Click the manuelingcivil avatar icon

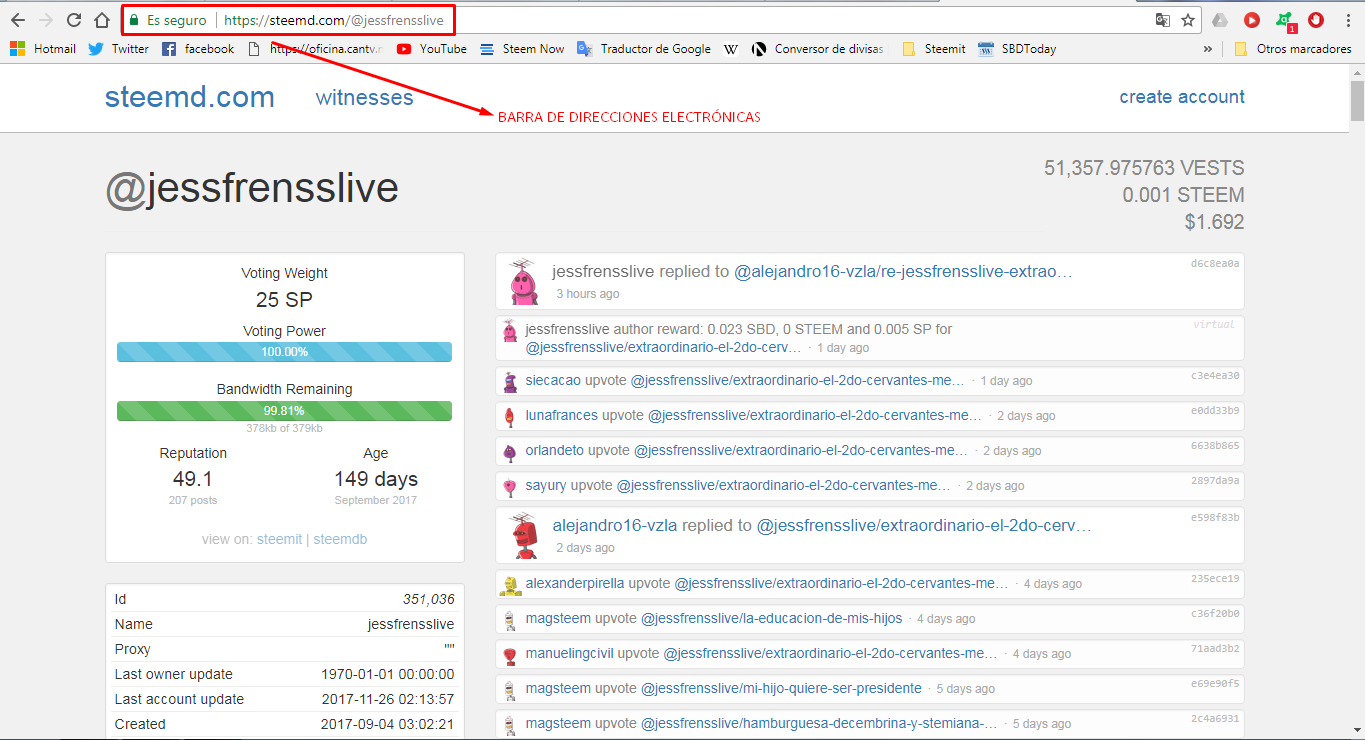[x=510, y=654]
